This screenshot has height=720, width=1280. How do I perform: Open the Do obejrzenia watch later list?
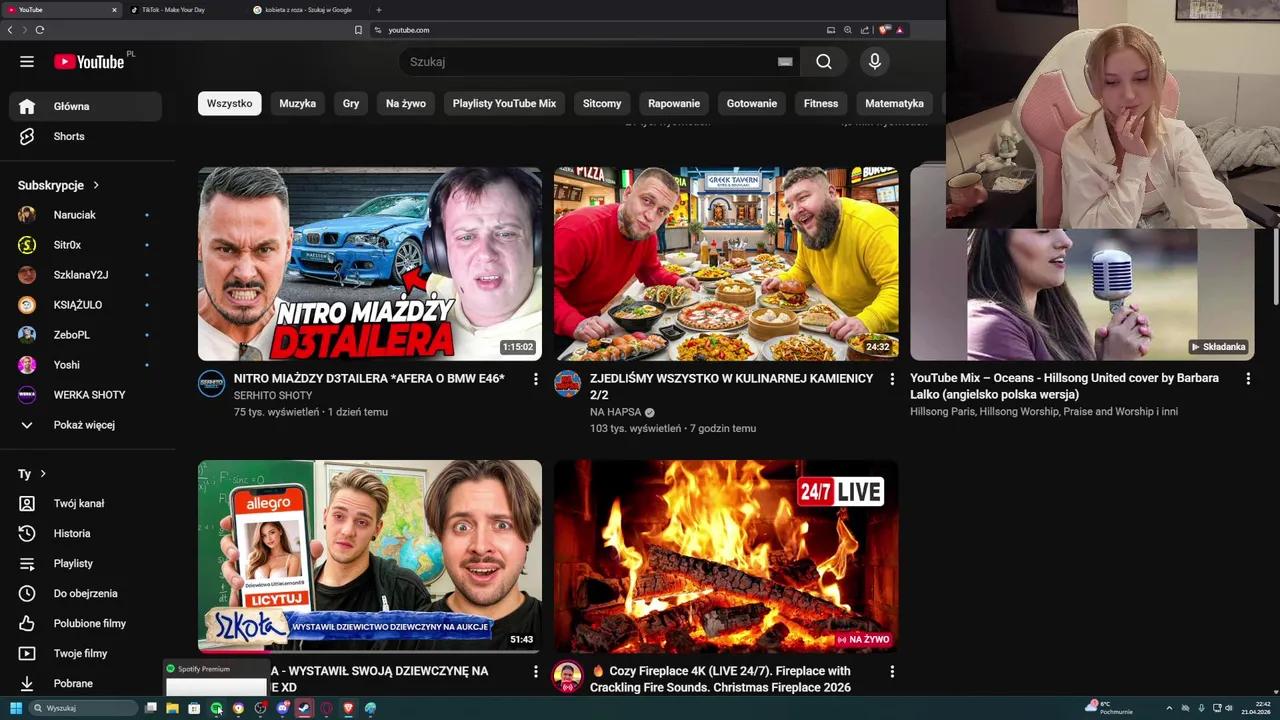tap(86, 593)
